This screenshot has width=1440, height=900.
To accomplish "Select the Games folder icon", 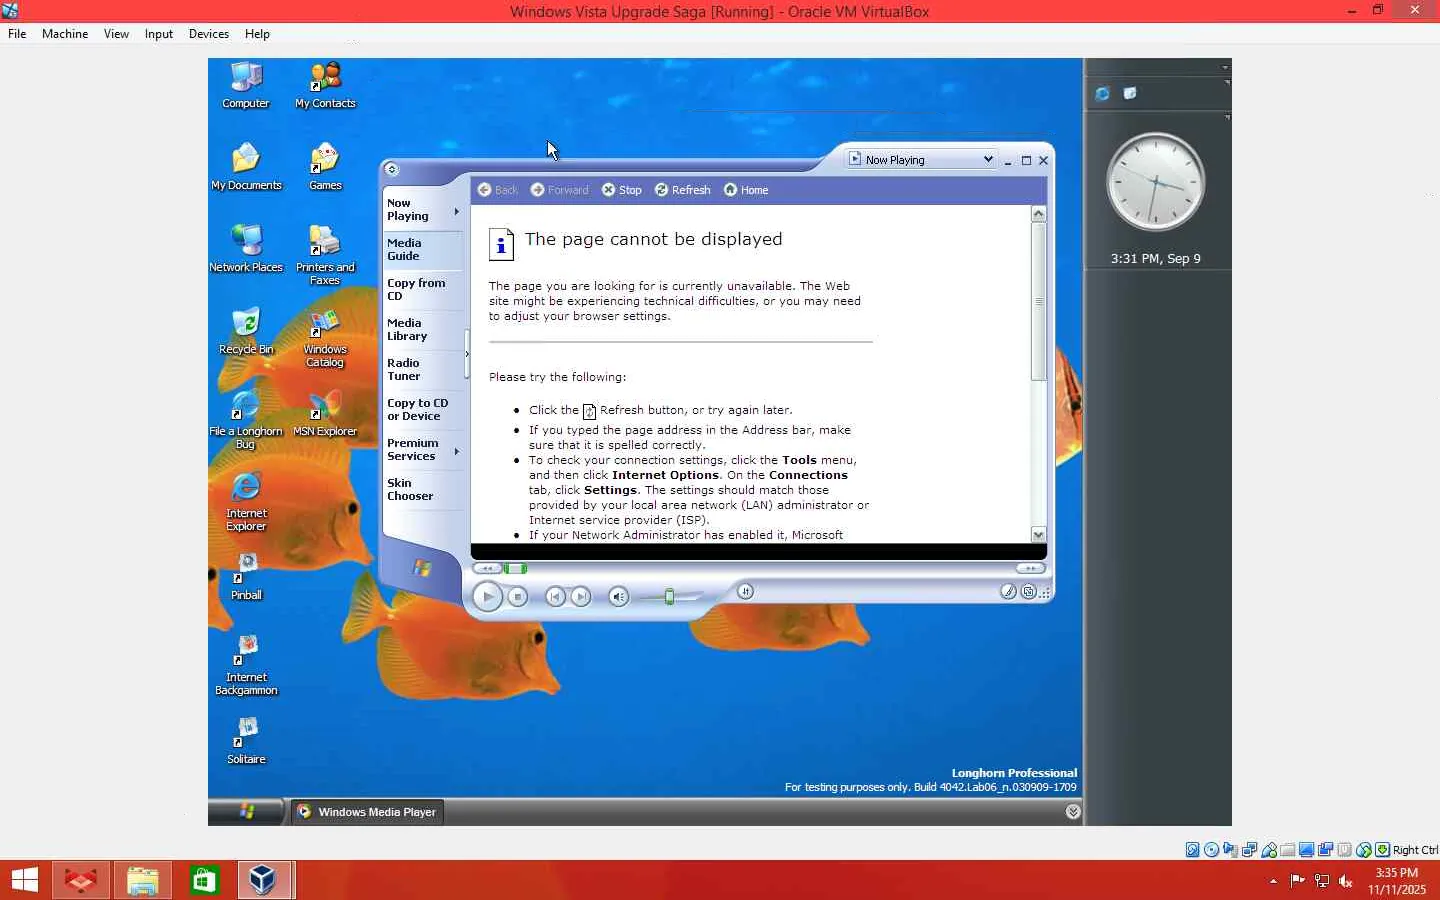I will [x=325, y=167].
